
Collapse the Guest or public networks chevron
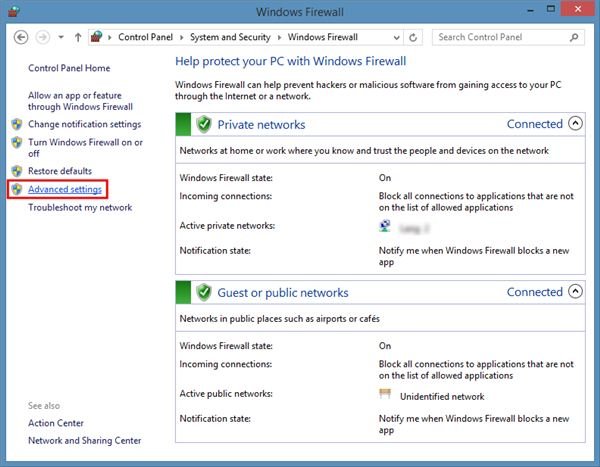(x=575, y=292)
